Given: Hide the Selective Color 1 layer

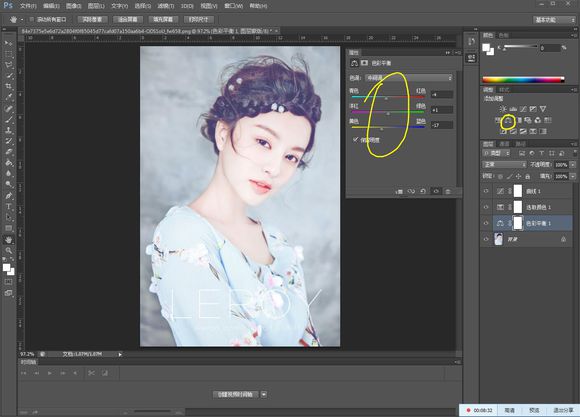Looking at the screenshot, I should (x=486, y=207).
